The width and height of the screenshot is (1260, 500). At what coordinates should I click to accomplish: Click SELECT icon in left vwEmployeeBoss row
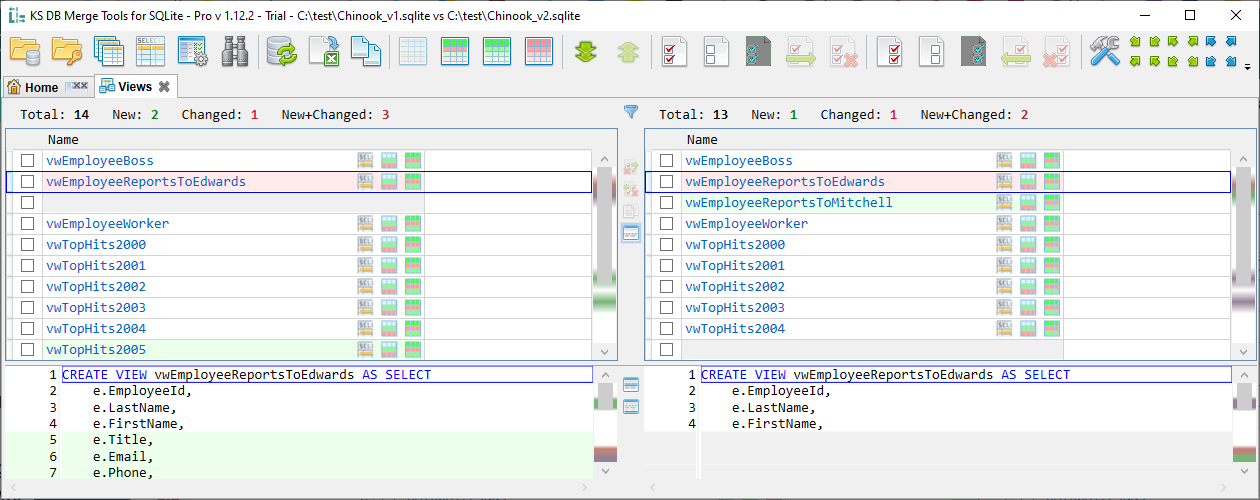click(365, 160)
